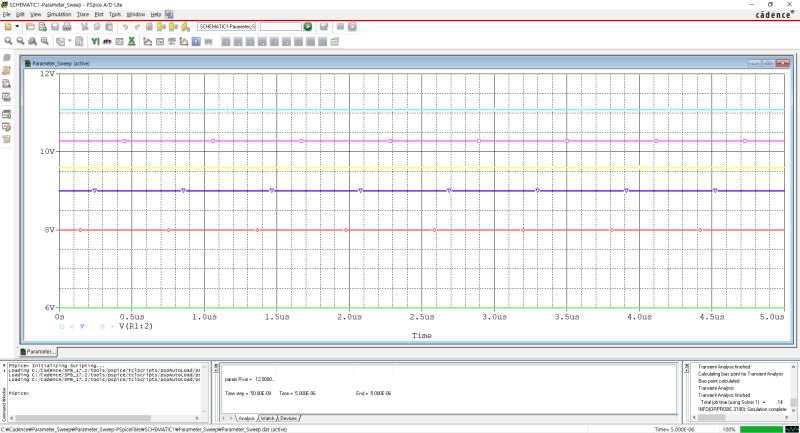Click the Zoom In magnifier icon

pyautogui.click(x=8, y=41)
